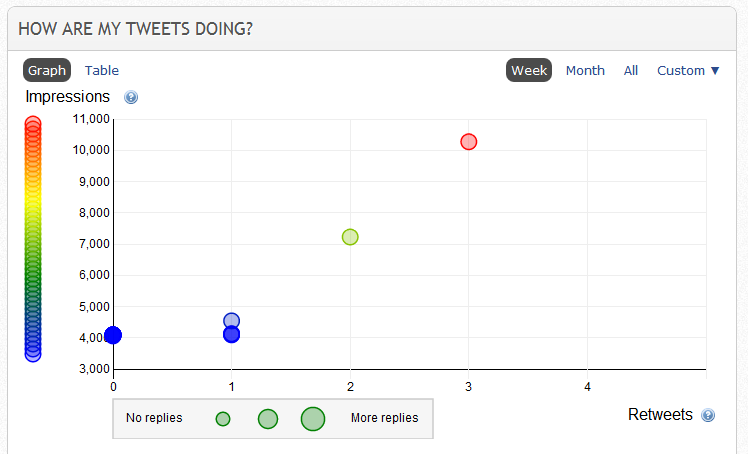Click the lower dark-blue bubble at 1 retweet
Screen dimensions: 748x454
click(231, 334)
